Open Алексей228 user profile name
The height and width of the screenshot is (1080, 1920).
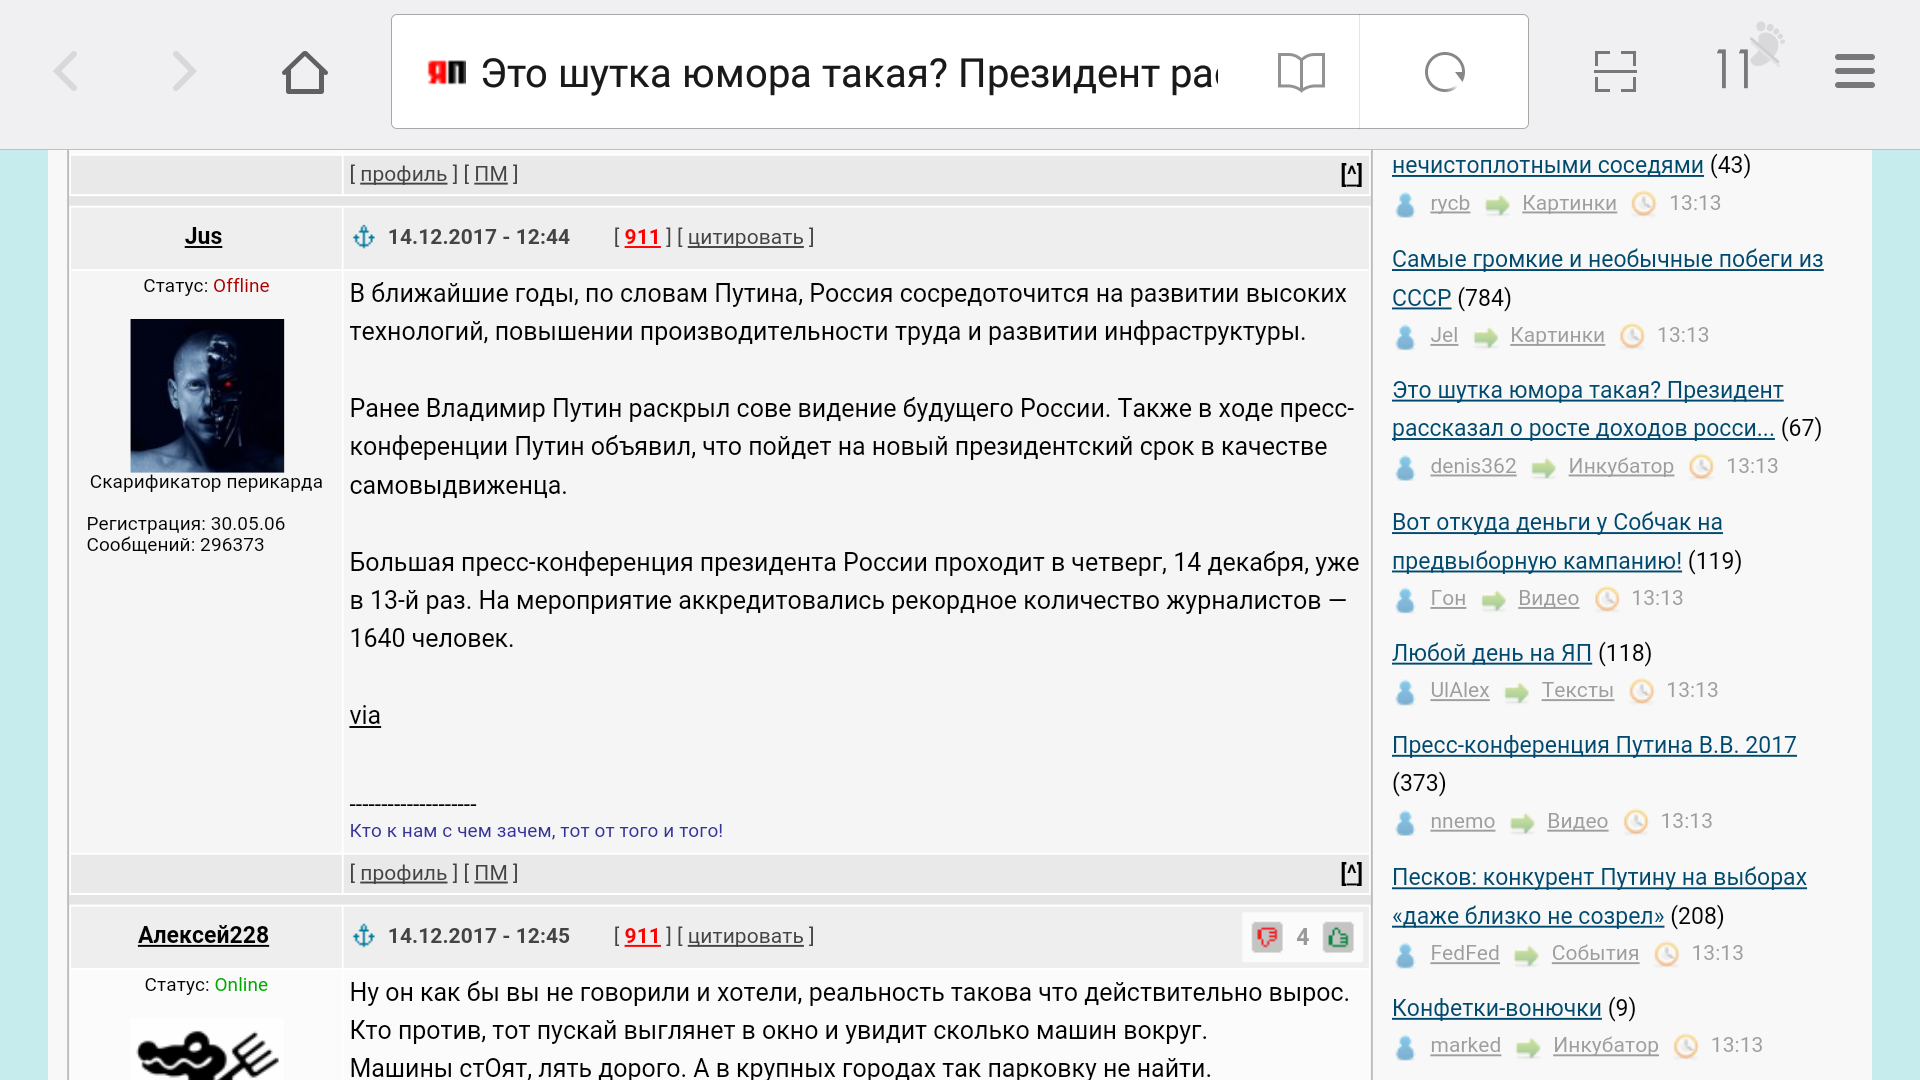pyautogui.click(x=203, y=935)
